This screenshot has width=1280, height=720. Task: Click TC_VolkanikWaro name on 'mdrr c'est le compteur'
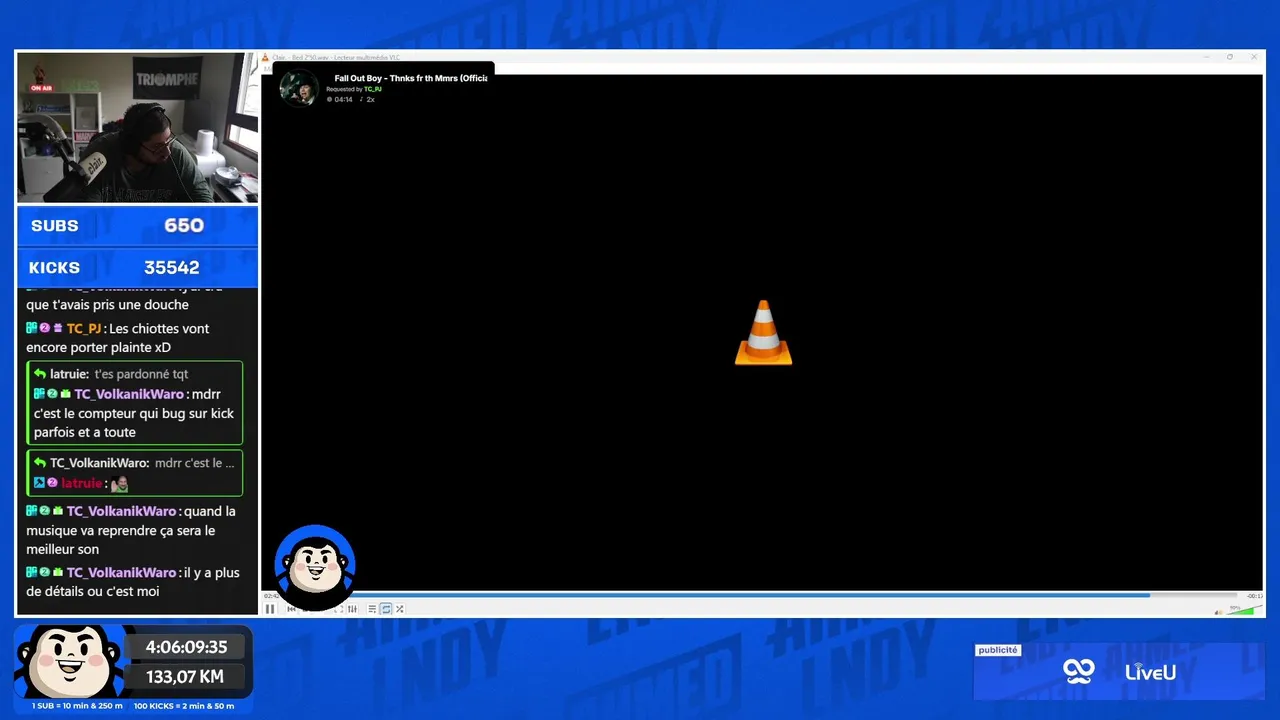129,394
